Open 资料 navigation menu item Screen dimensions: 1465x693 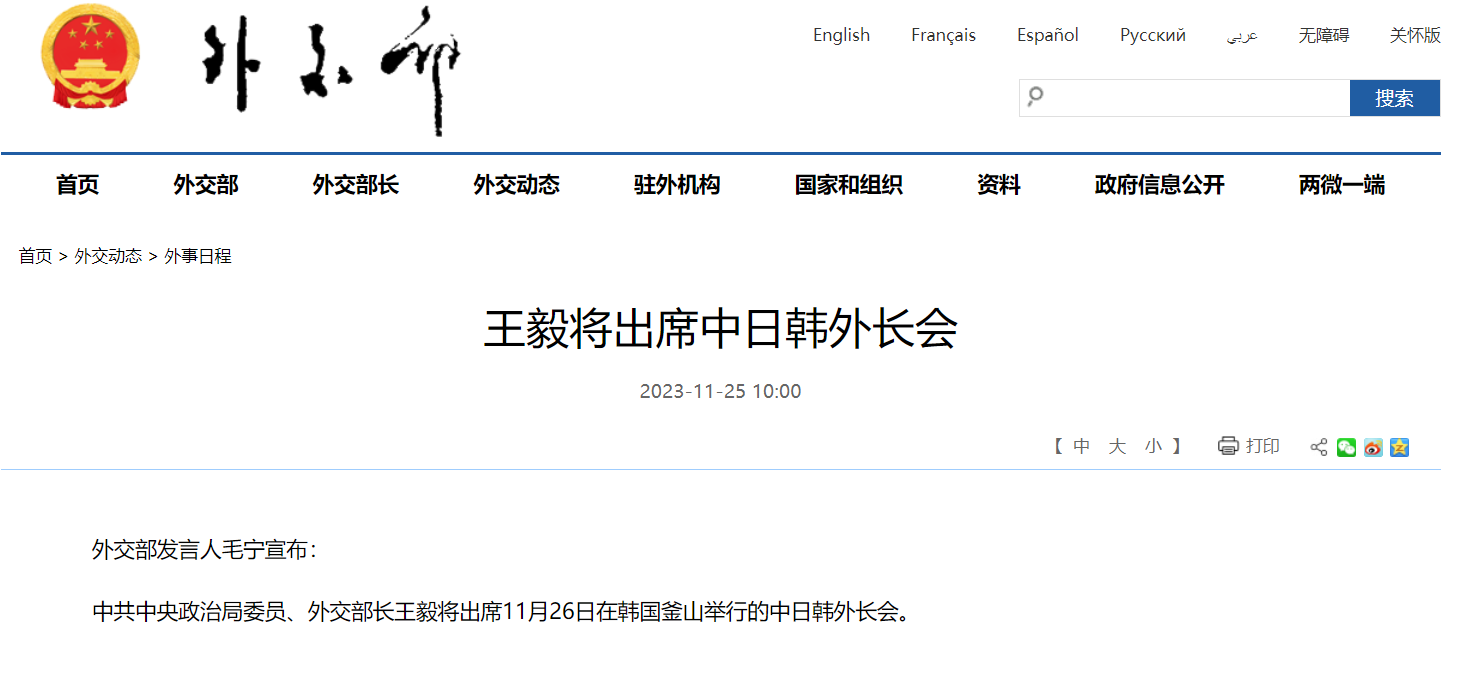point(999,185)
